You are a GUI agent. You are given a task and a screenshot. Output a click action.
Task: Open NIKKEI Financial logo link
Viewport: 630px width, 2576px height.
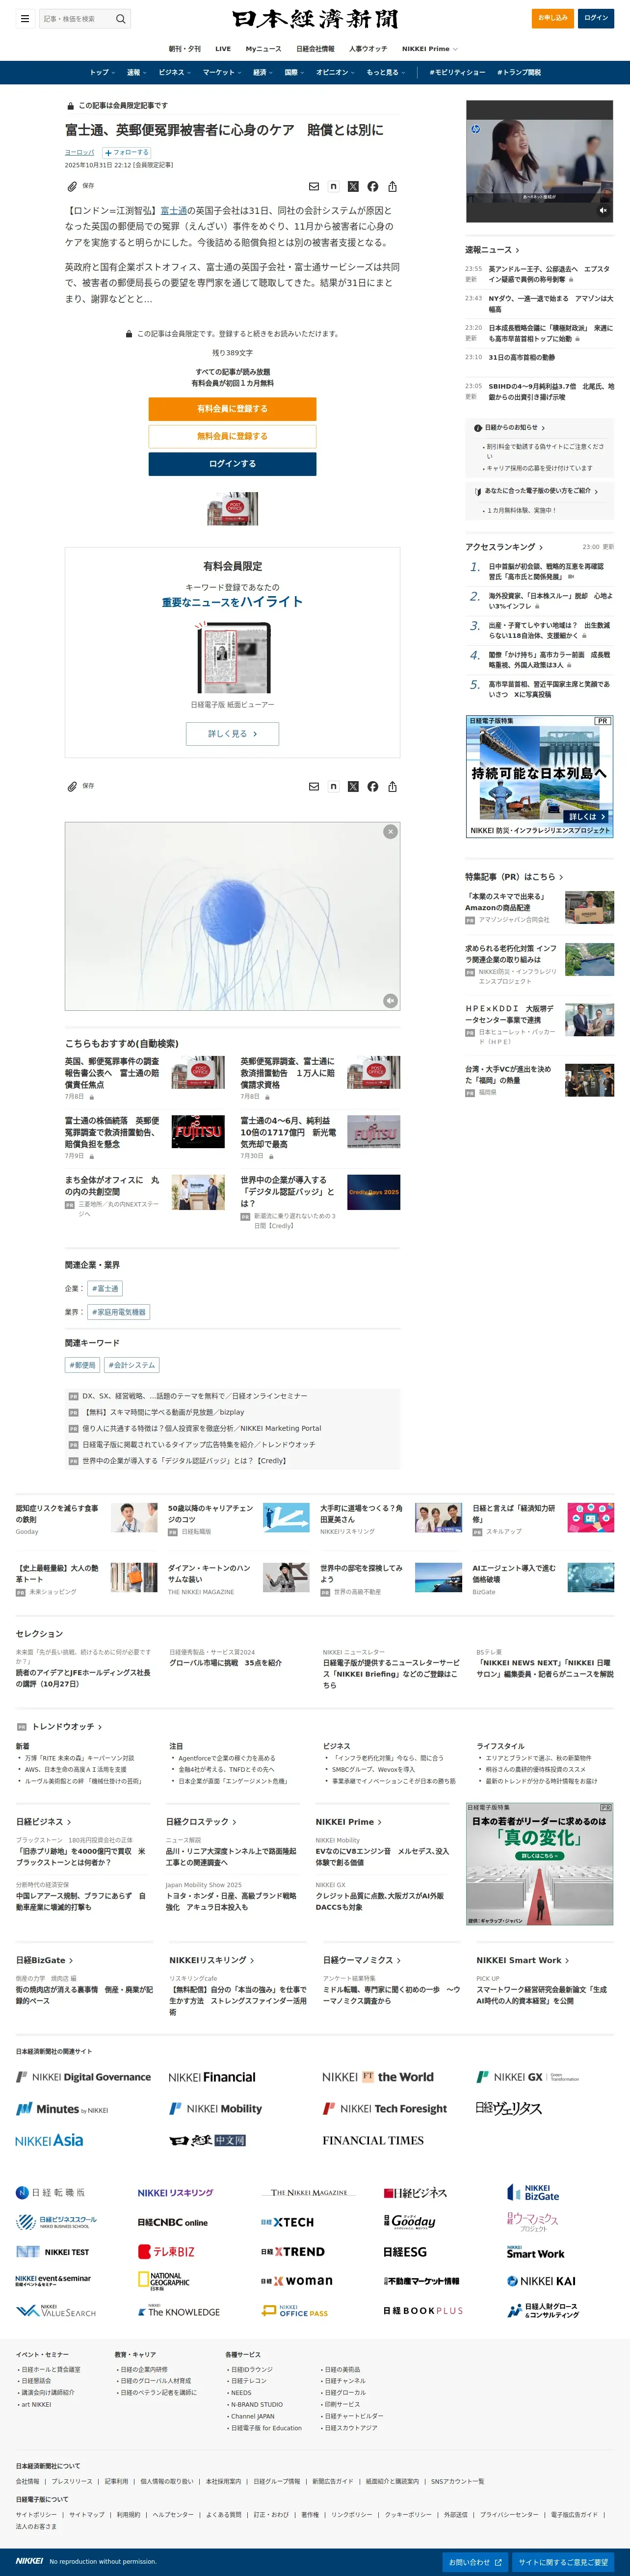[x=212, y=2077]
